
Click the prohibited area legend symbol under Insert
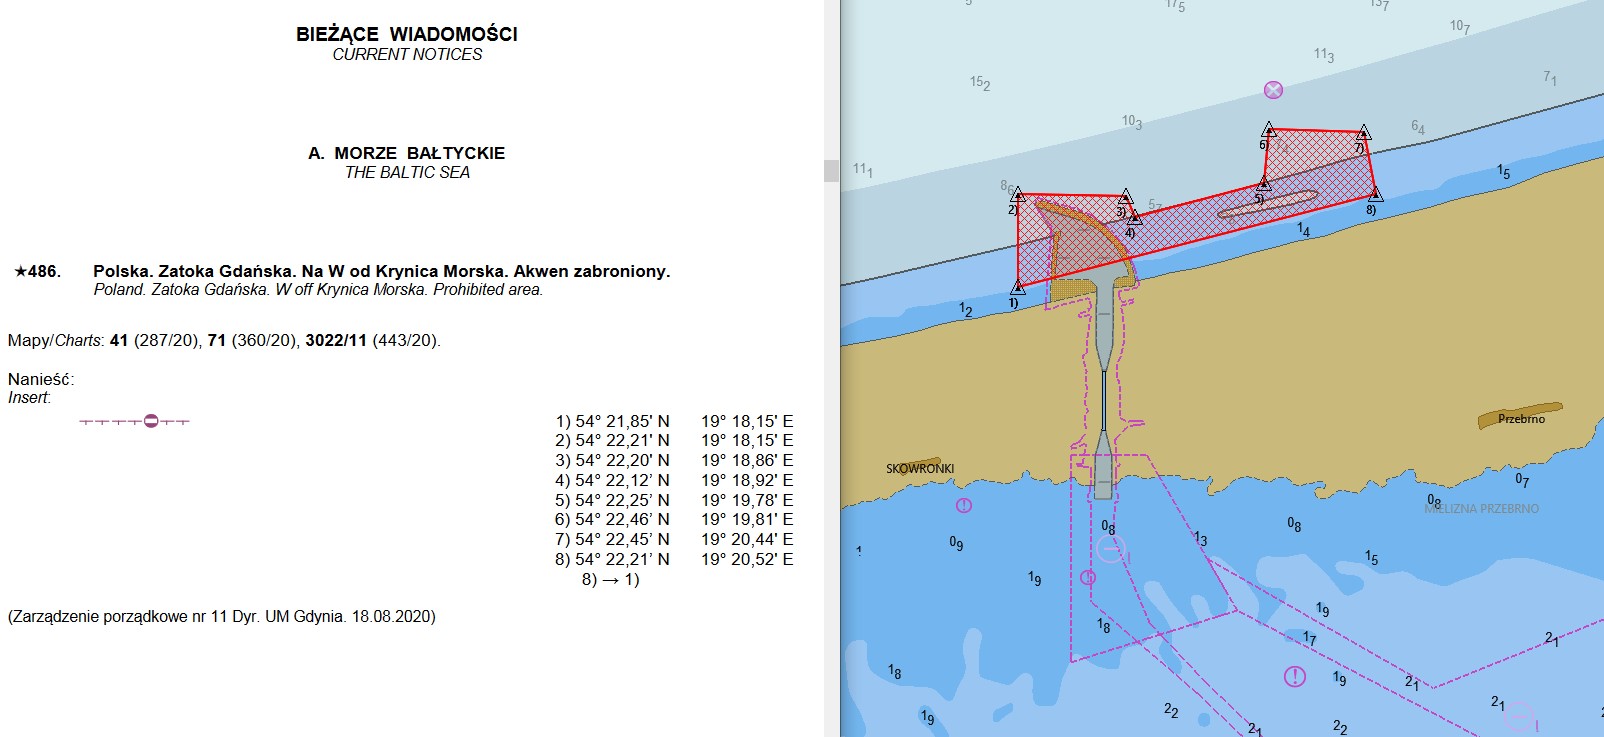point(151,421)
